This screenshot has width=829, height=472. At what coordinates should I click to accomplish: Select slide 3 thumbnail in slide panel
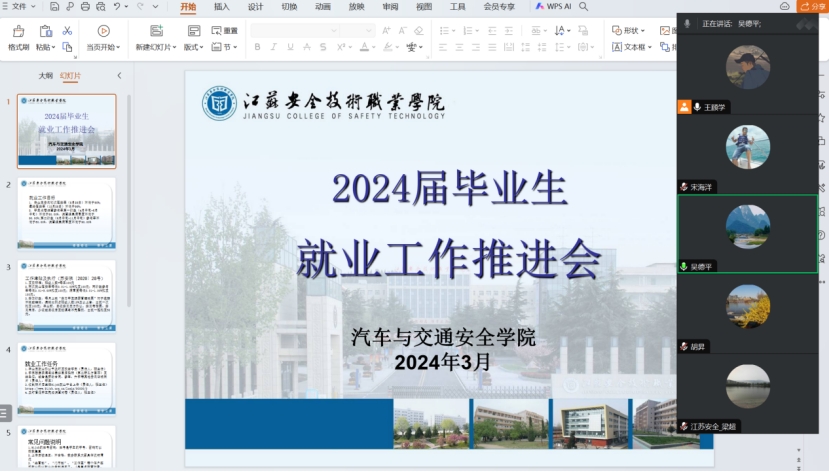tap(66, 296)
